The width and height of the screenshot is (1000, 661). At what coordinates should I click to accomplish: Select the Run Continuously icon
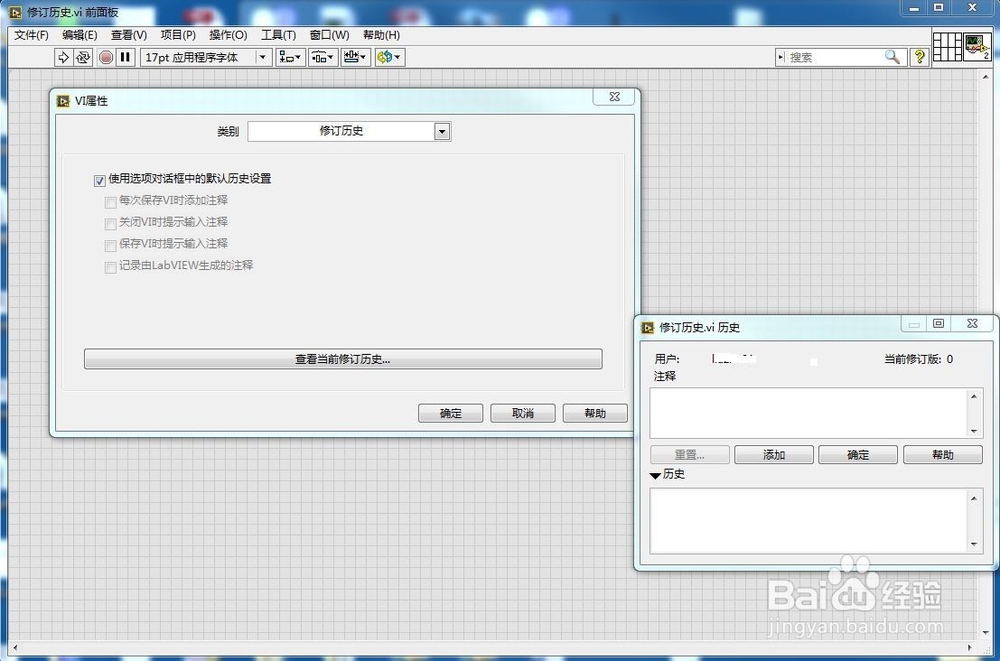pos(86,57)
